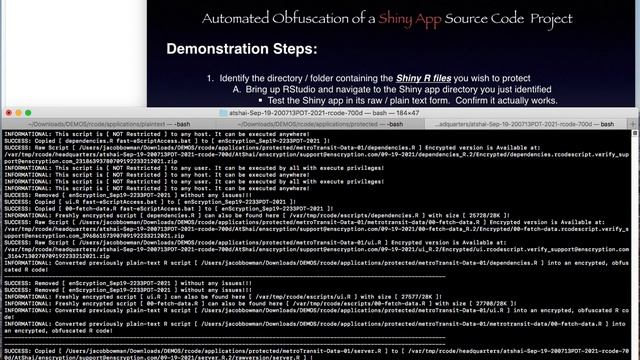Switch to the protected bash terminal tab

coord(320,124)
